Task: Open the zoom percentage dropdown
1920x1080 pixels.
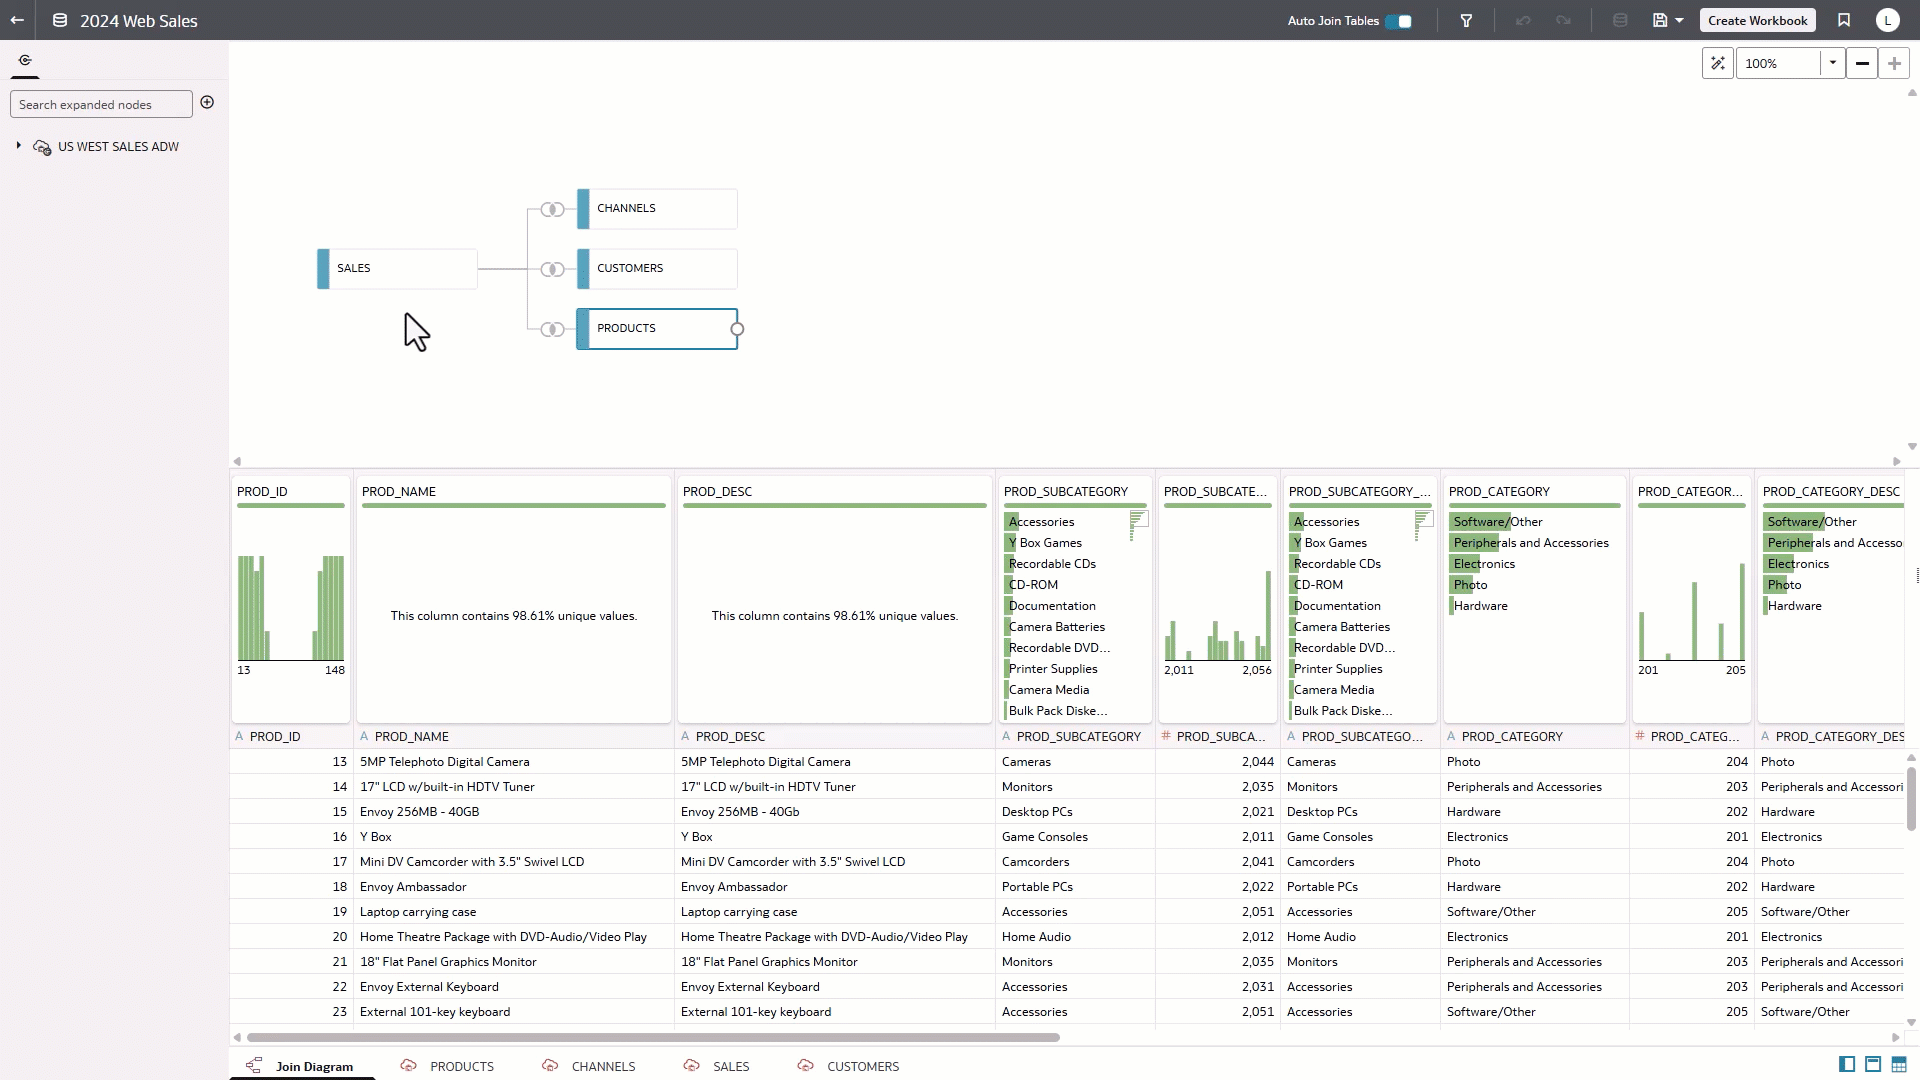Action: click(x=1833, y=63)
